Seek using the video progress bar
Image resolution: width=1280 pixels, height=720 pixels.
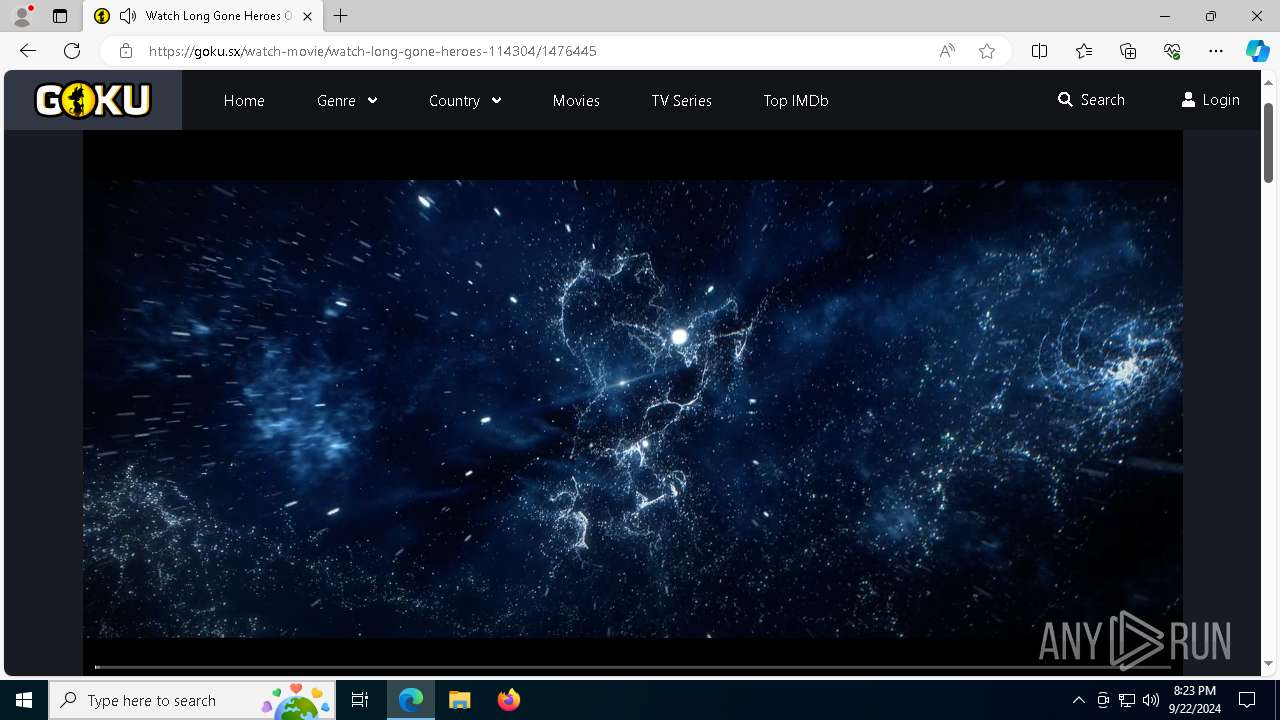[x=632, y=666]
